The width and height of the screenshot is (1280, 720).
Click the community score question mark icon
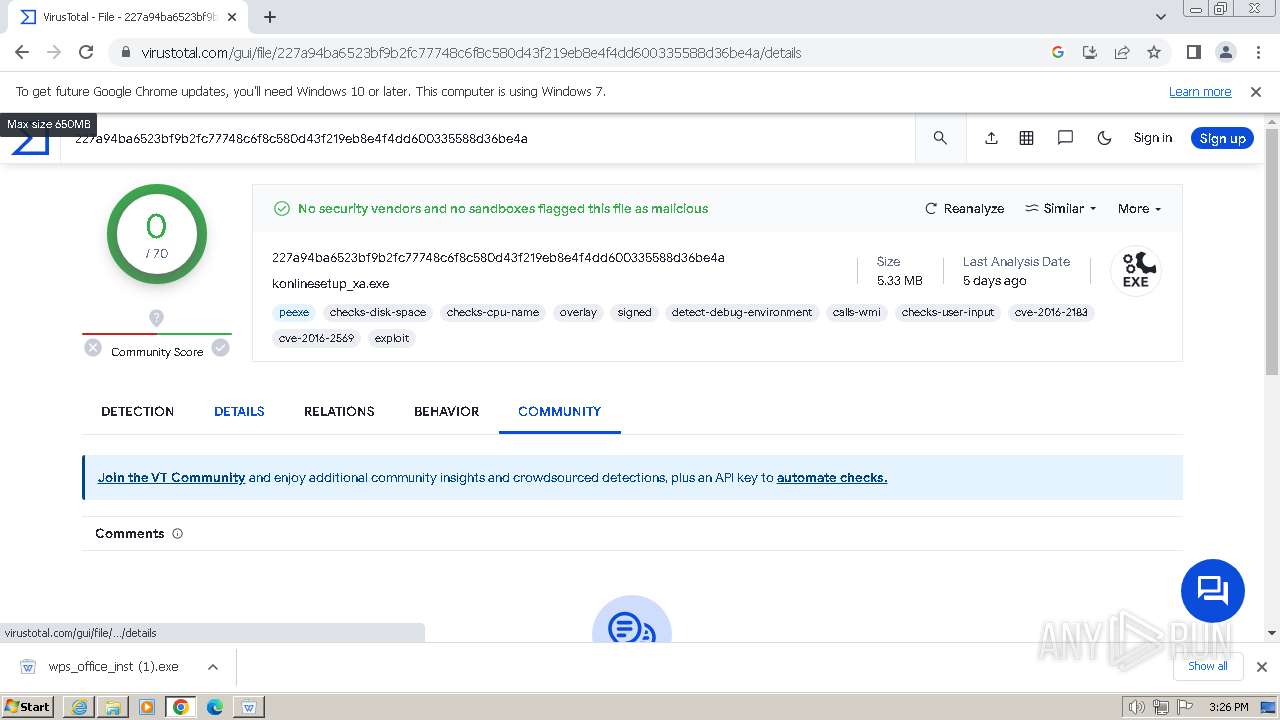pos(156,318)
